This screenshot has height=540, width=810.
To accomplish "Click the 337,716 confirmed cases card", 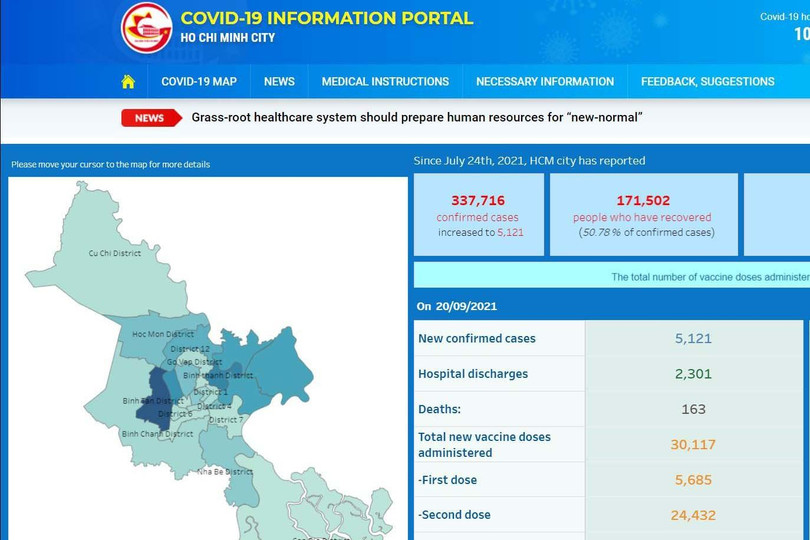I will (x=479, y=214).
